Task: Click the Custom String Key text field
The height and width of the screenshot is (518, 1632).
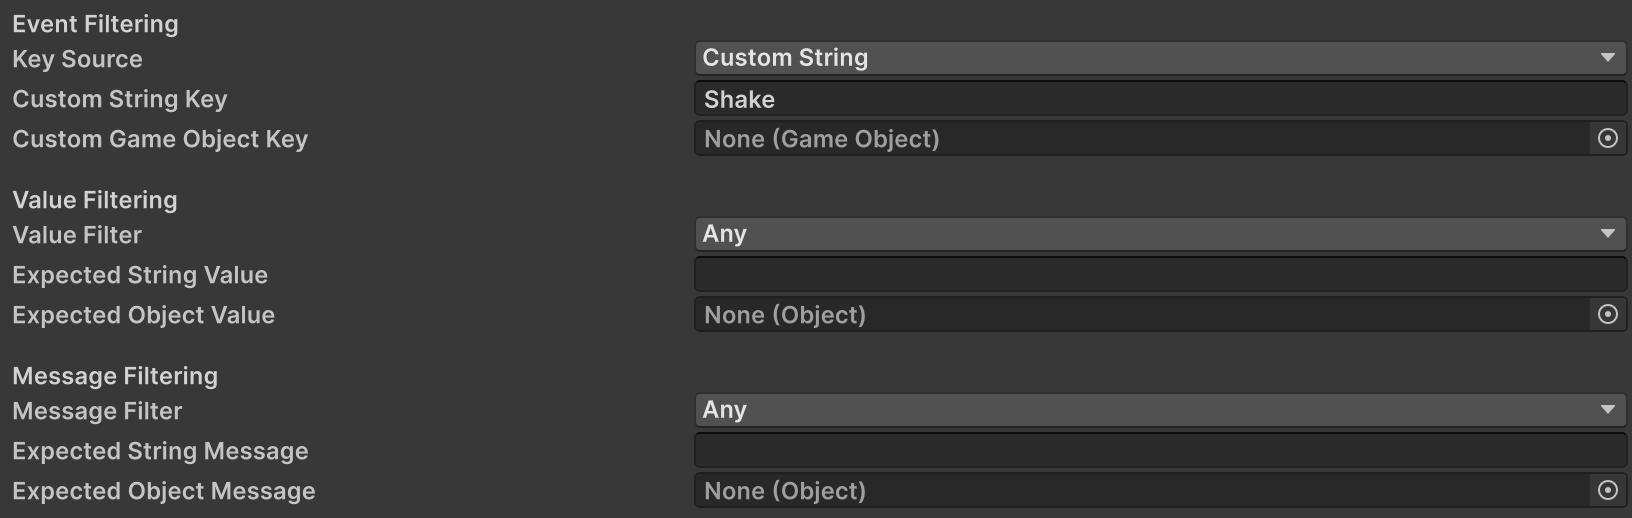Action: pyautogui.click(x=1160, y=99)
